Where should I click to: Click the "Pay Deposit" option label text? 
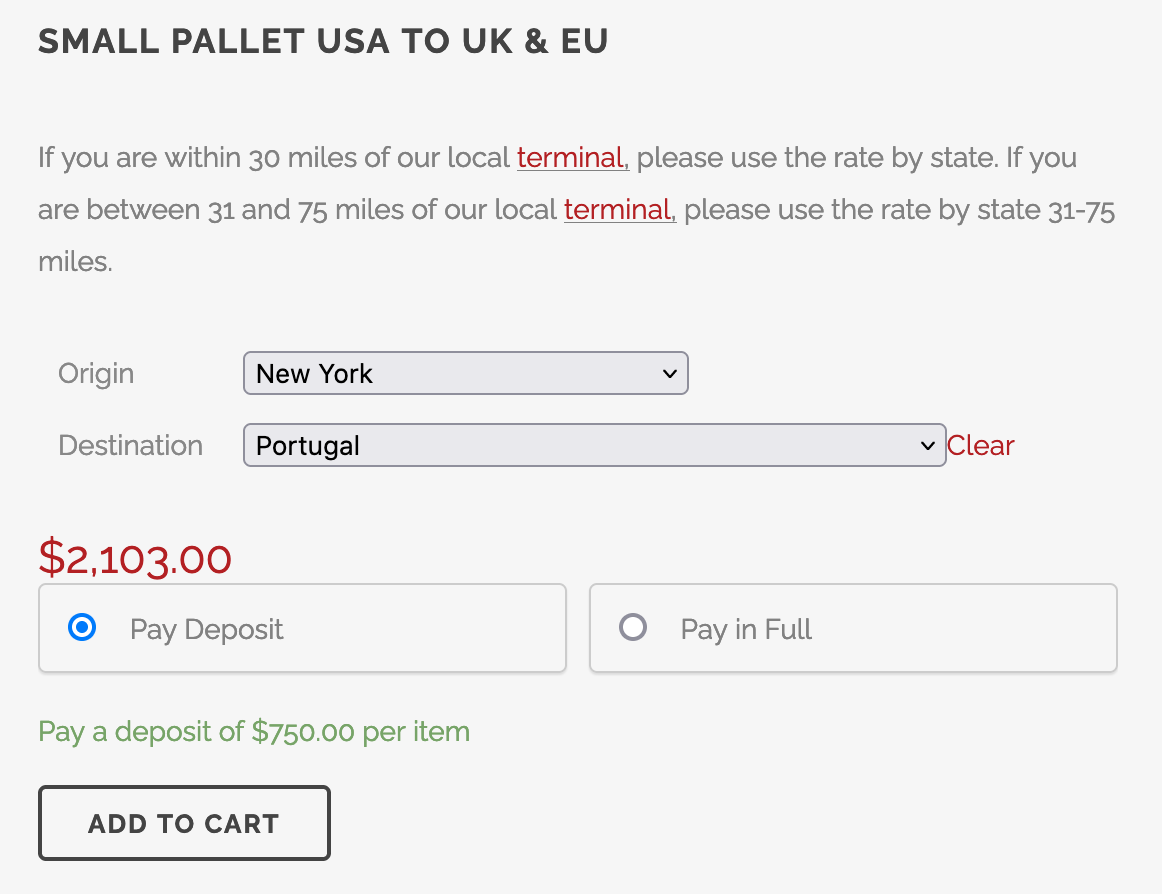tap(207, 630)
